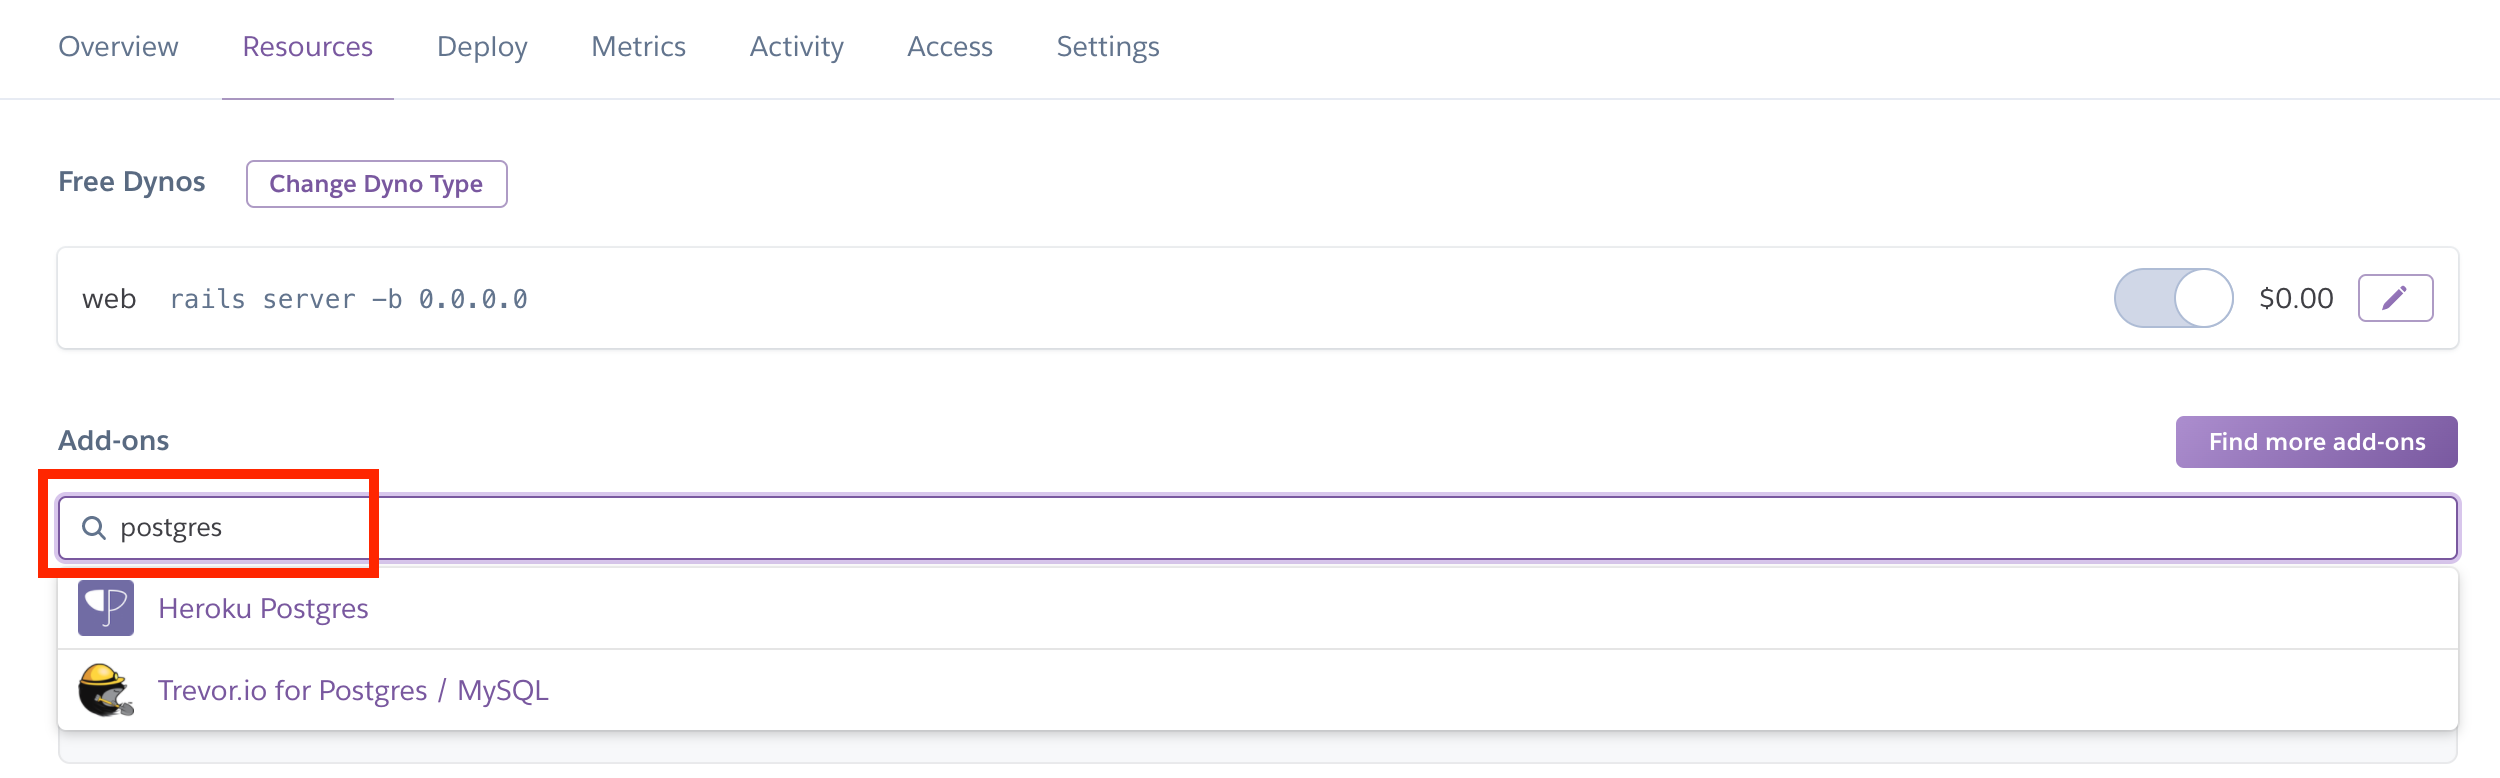The image size is (2500, 778).
Task: Click the Heroku Postgres elephant icon
Action: [x=106, y=608]
